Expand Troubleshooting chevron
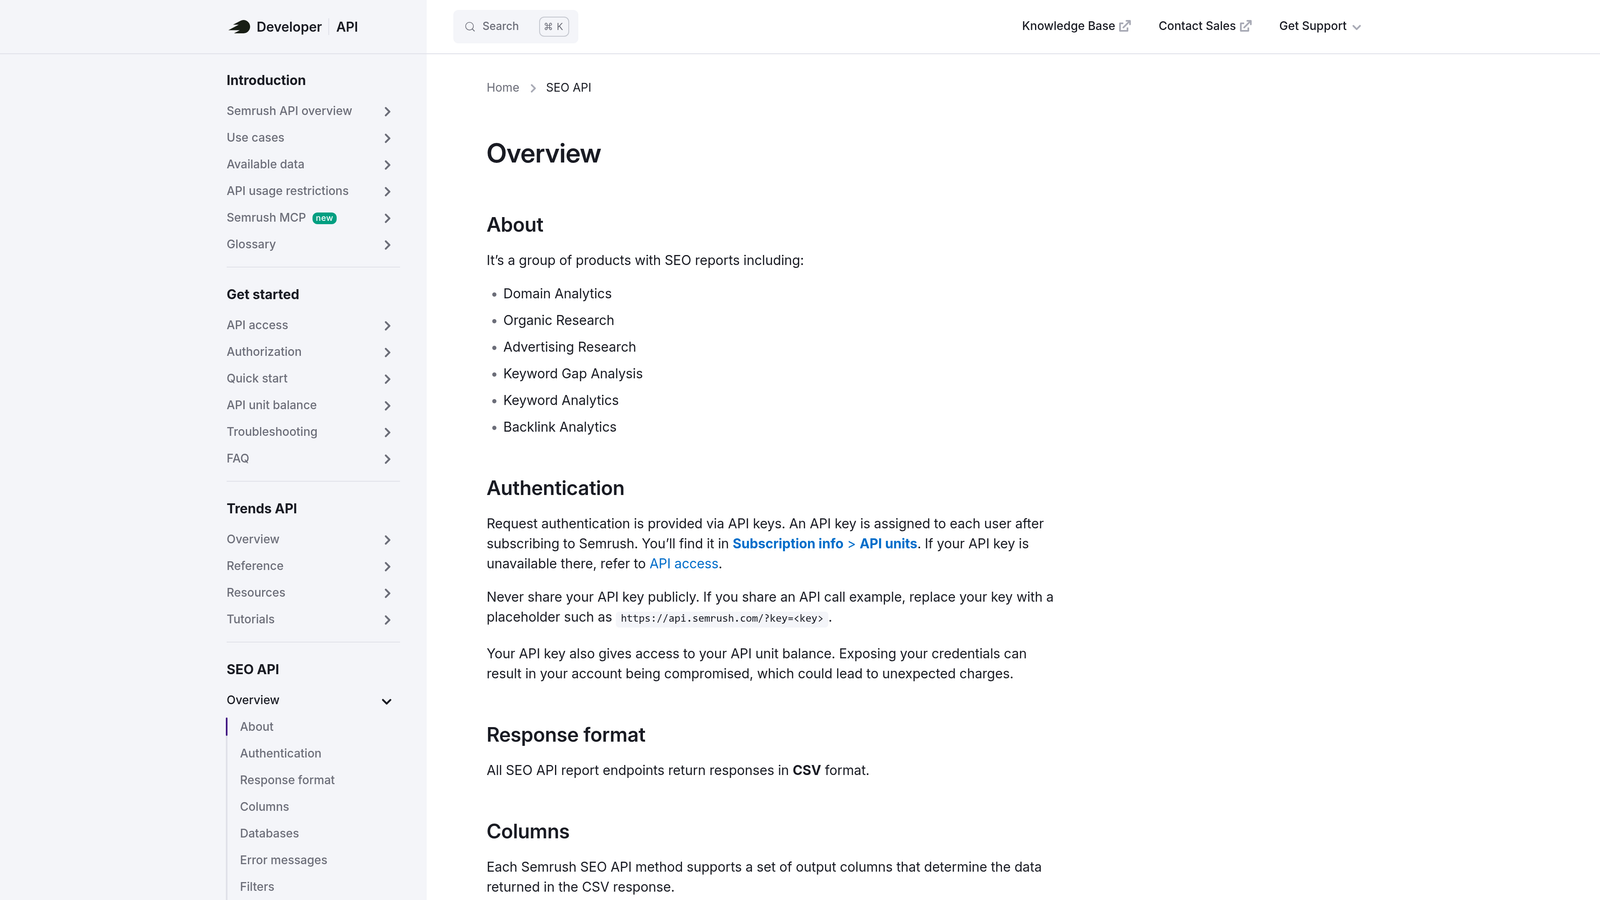The image size is (1600, 900). [387, 432]
